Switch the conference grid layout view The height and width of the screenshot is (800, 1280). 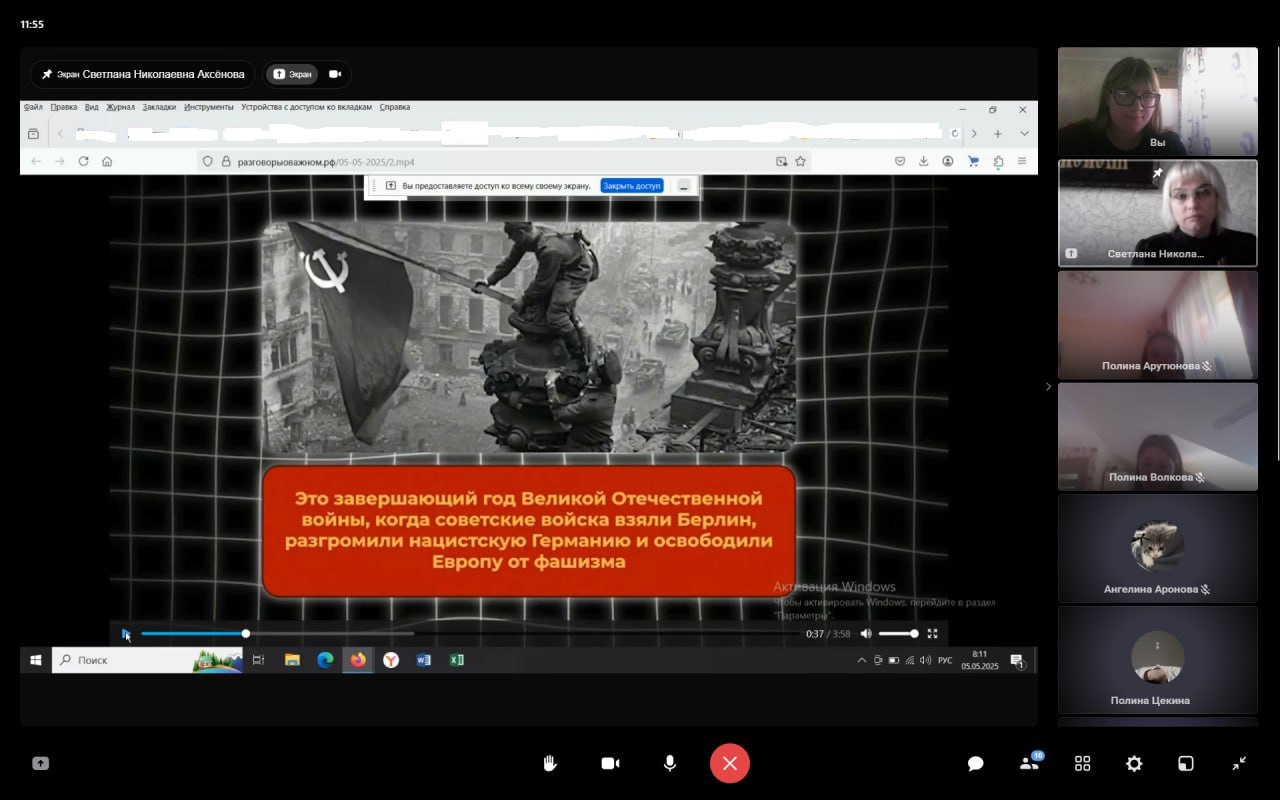pyautogui.click(x=1082, y=763)
